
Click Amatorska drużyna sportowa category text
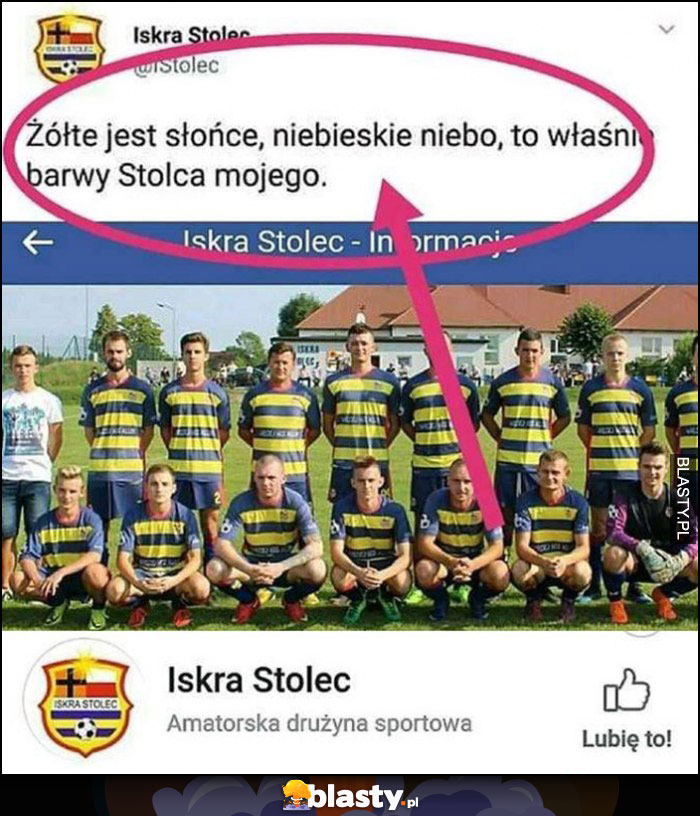319,723
